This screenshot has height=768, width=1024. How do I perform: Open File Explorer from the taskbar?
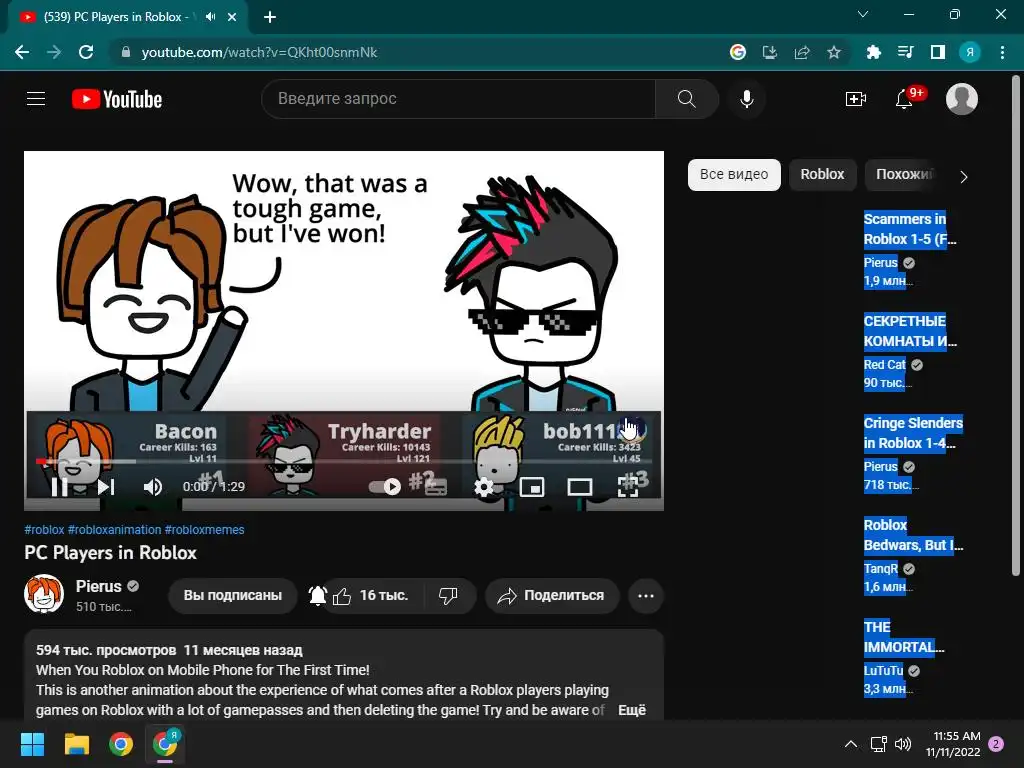(x=76, y=744)
